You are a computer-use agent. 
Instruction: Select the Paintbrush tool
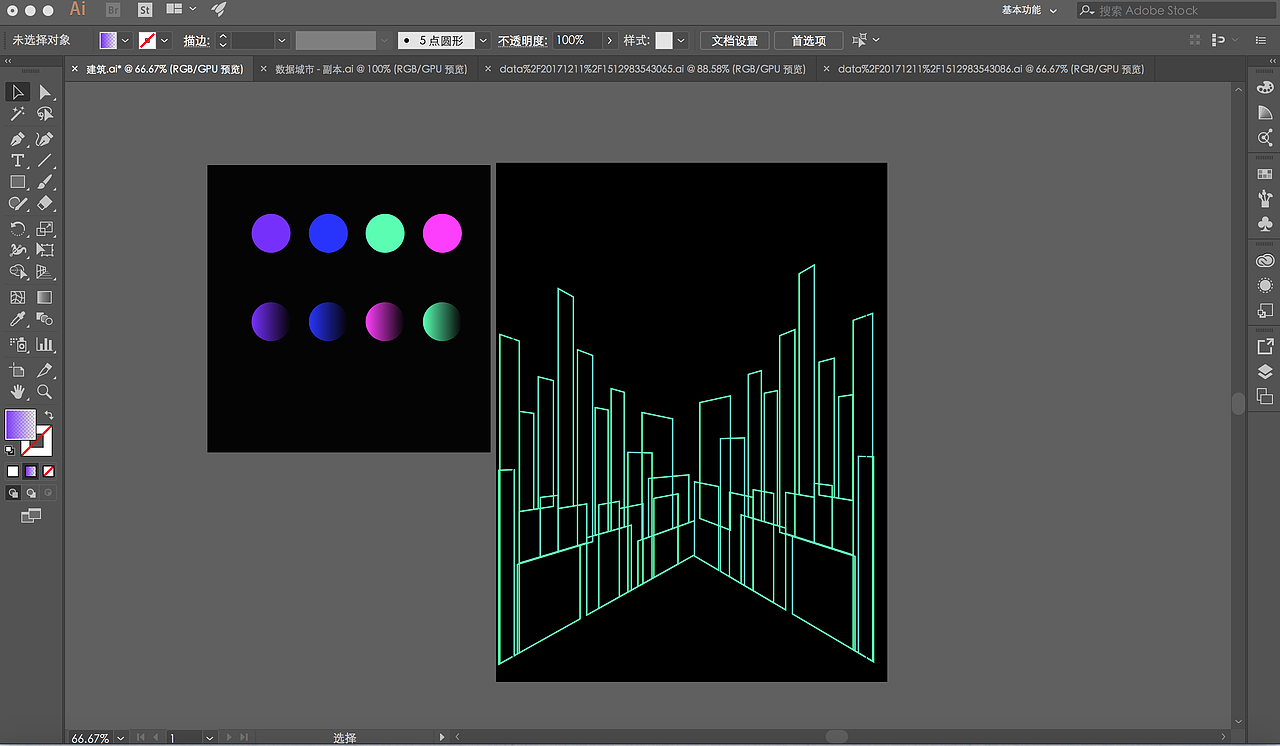45,182
